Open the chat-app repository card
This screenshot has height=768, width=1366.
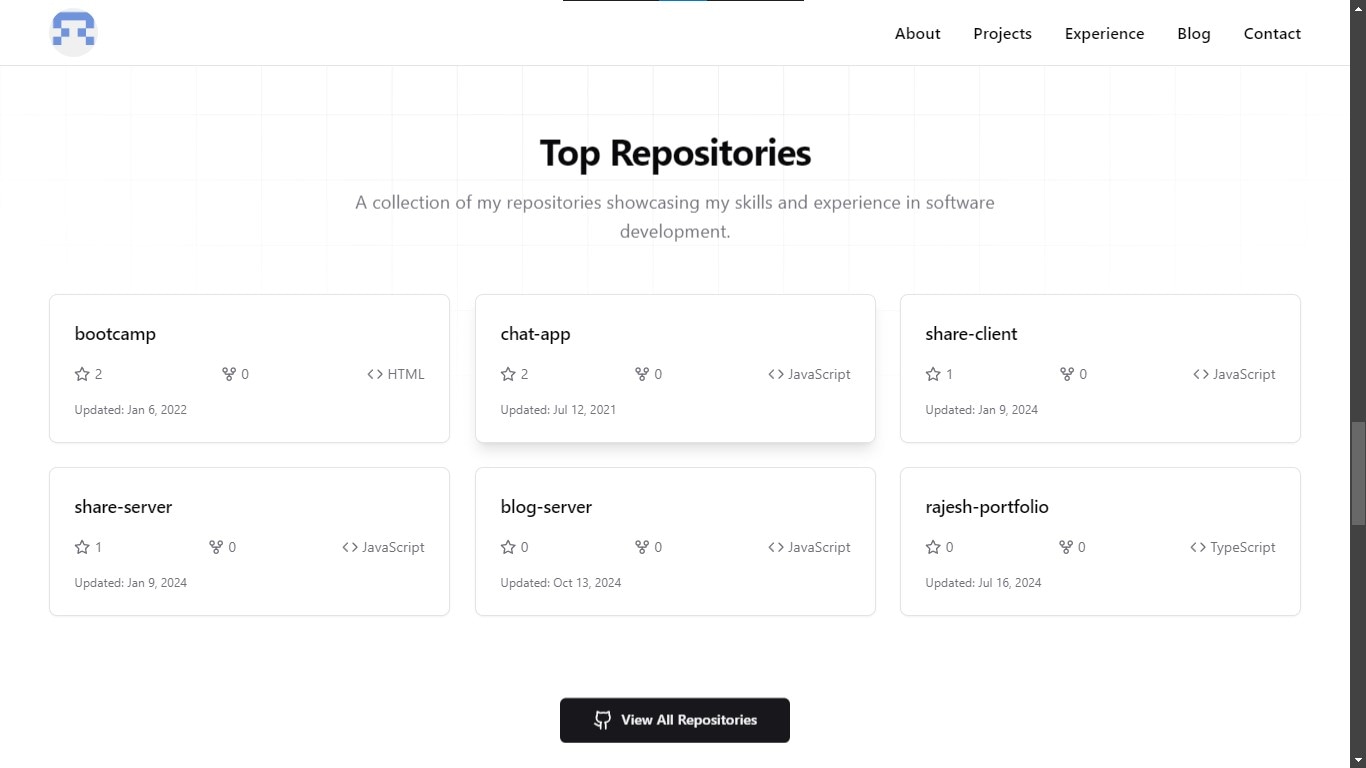click(x=675, y=368)
